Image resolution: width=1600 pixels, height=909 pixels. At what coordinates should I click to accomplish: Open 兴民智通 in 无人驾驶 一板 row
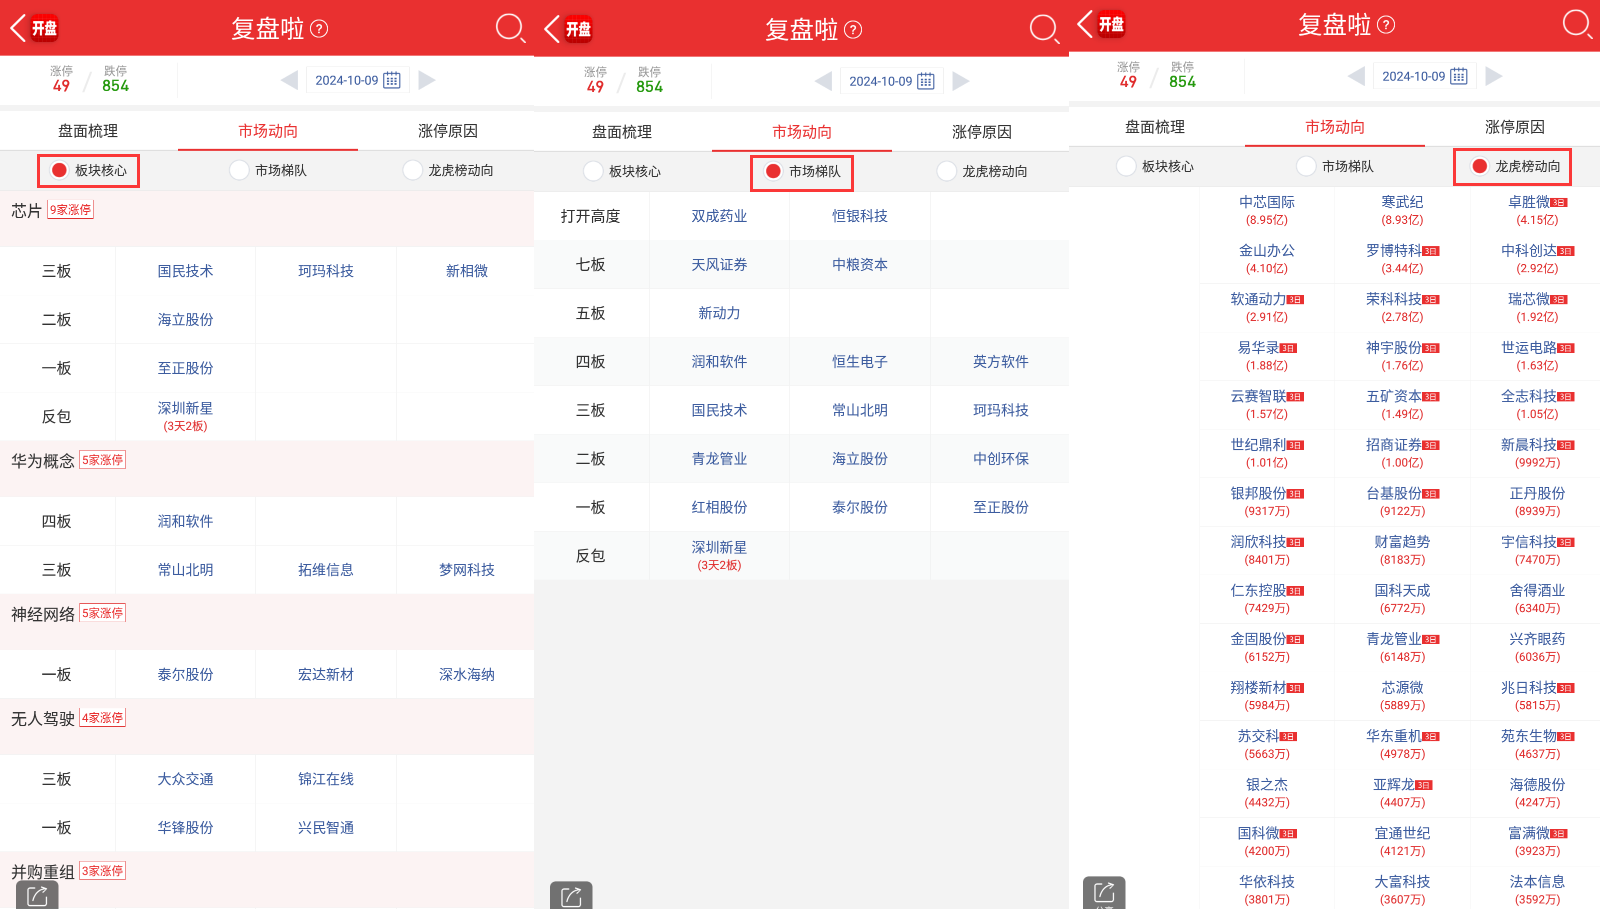[x=326, y=828]
